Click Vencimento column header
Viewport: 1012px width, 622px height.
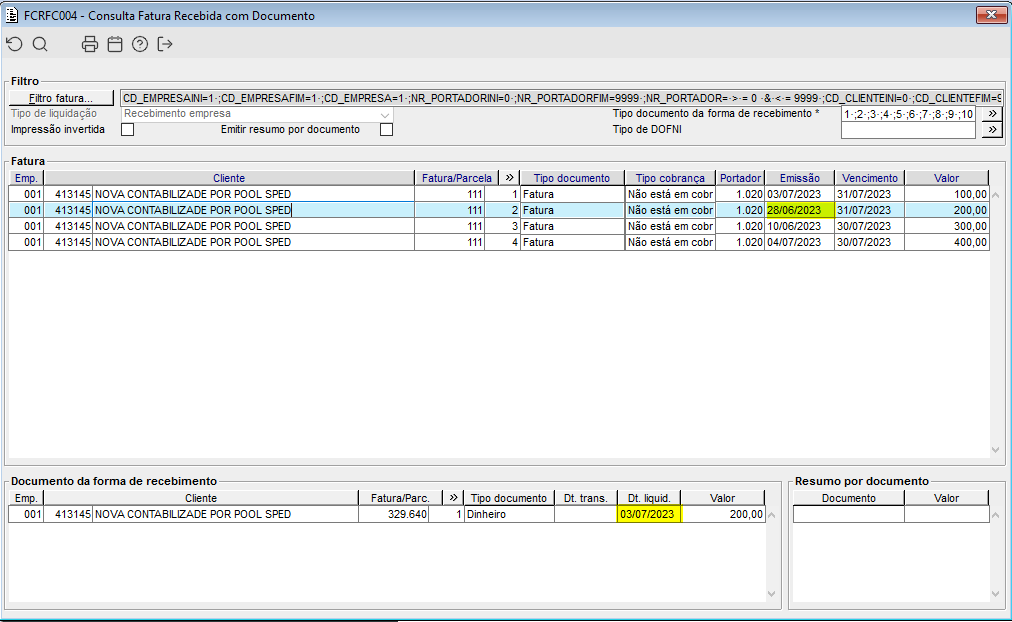point(869,178)
